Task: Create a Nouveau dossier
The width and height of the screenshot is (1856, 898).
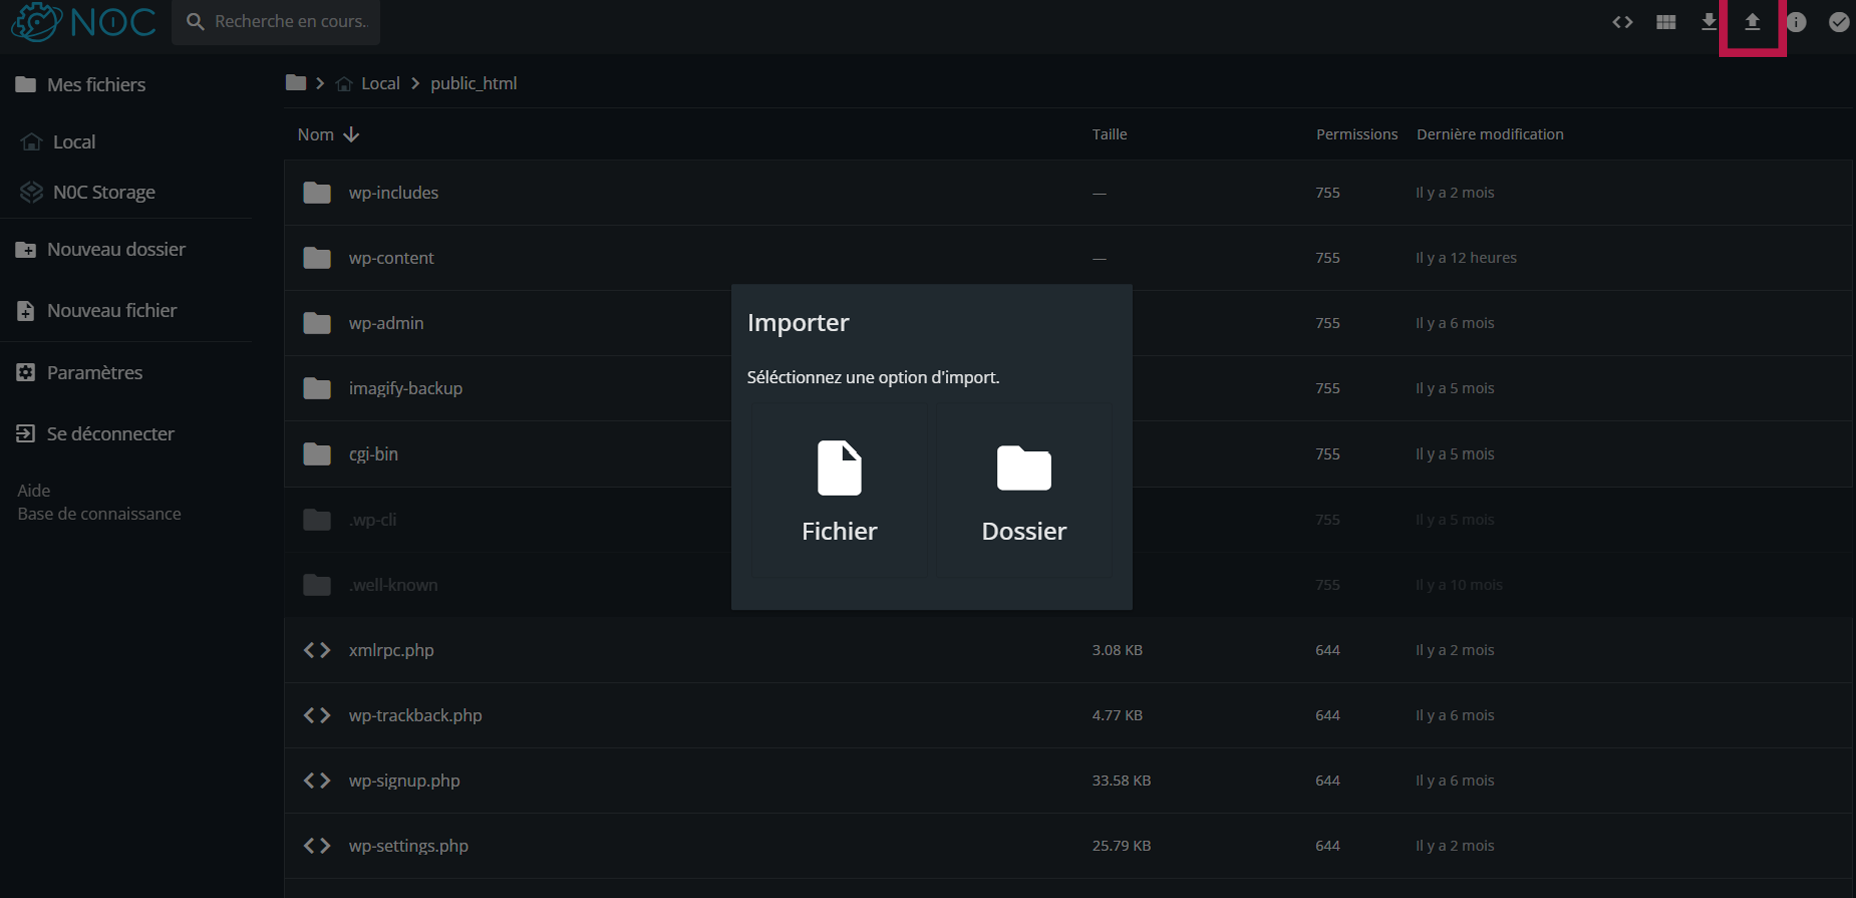Action: tap(101, 249)
